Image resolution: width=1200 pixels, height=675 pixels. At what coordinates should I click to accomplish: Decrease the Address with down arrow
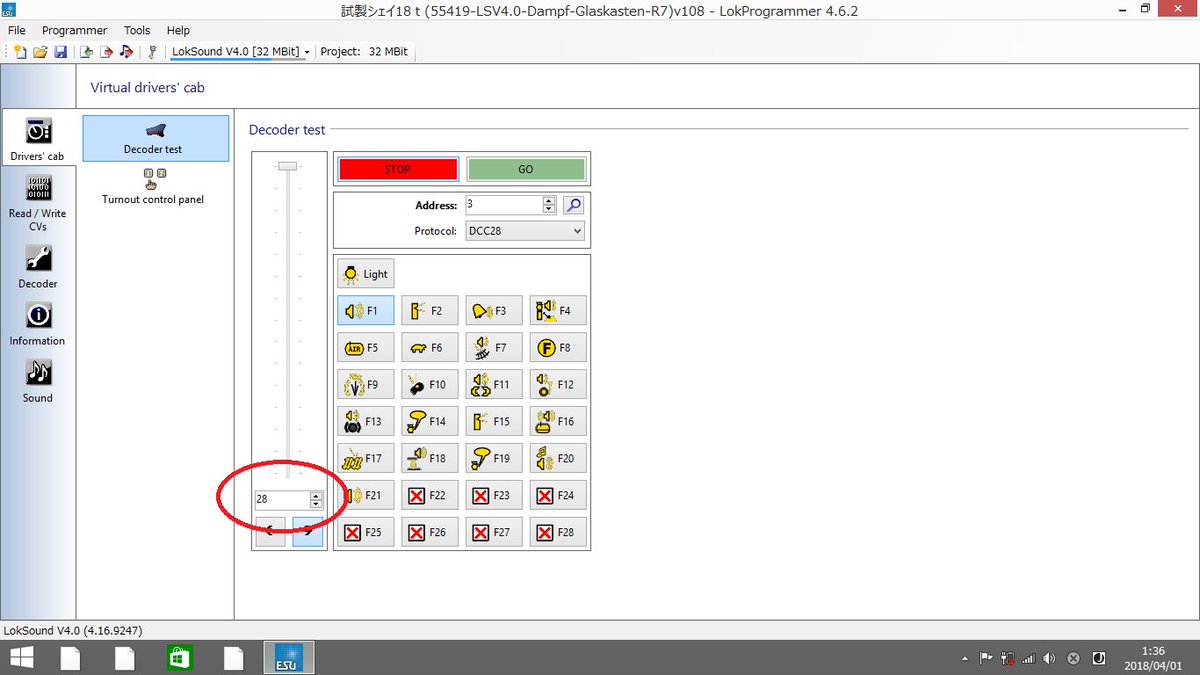tap(549, 209)
